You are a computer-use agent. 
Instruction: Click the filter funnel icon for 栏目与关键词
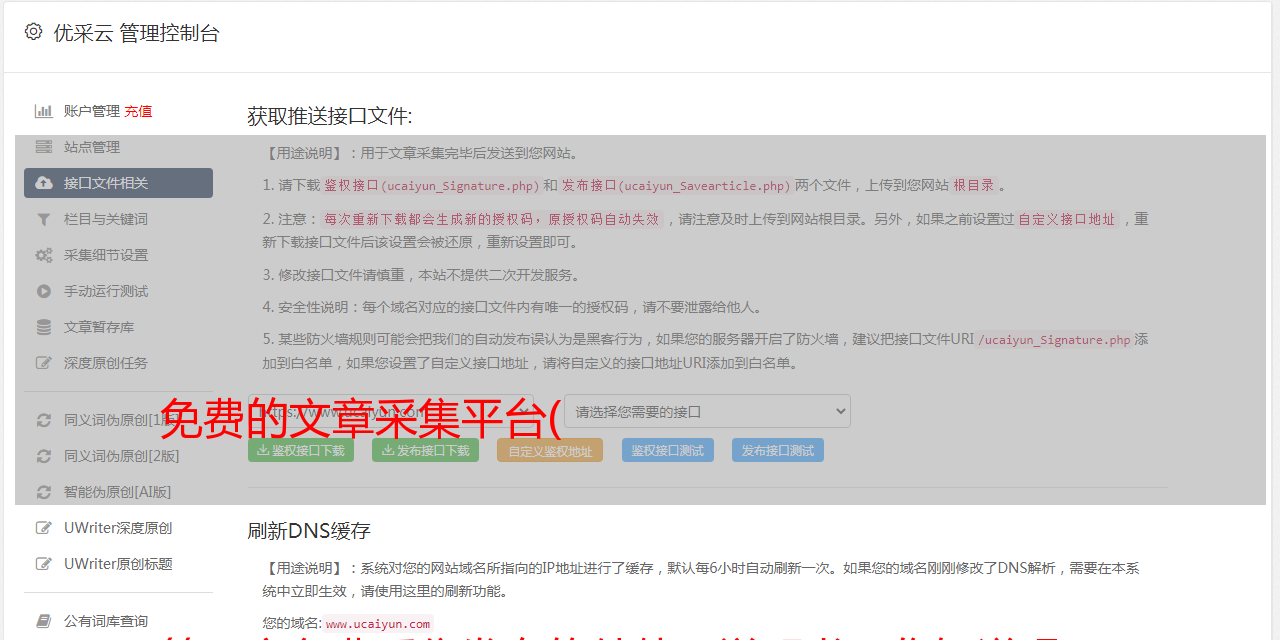pos(44,219)
